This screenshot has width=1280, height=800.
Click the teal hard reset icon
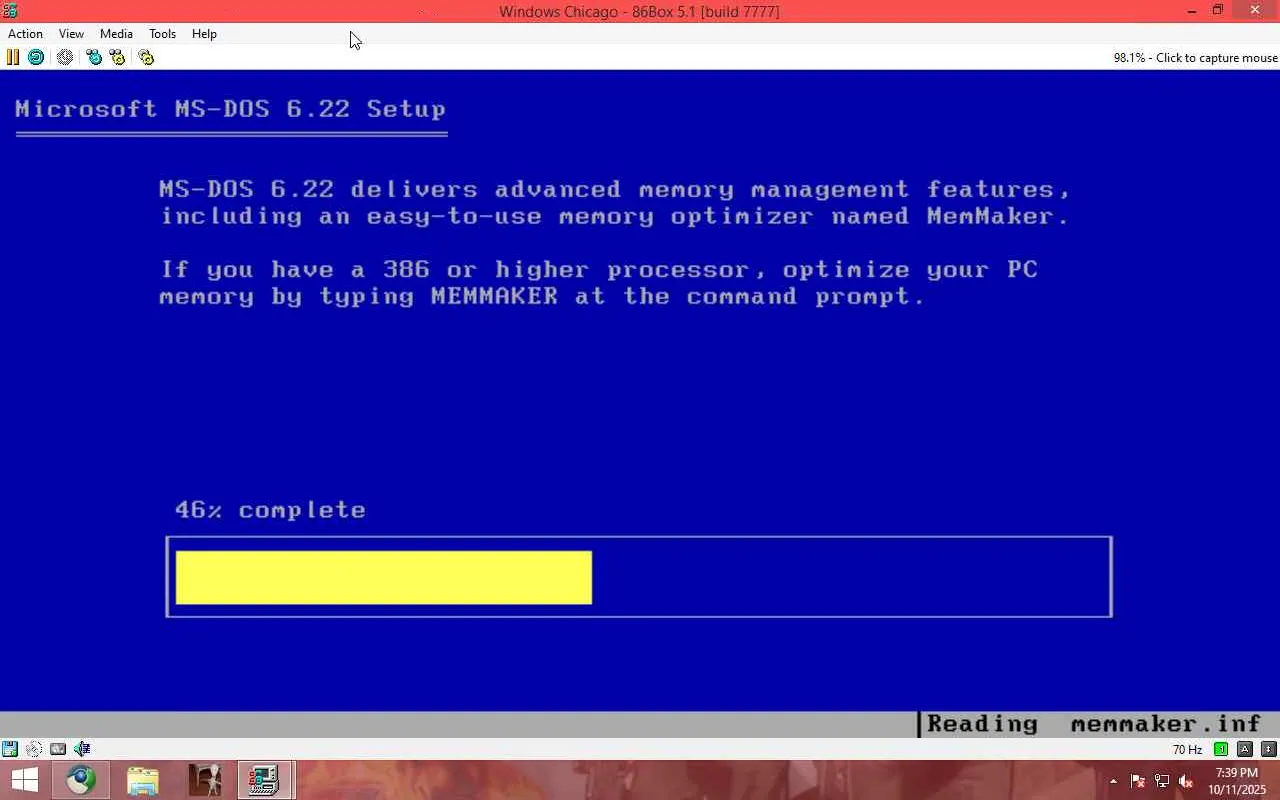coord(36,57)
